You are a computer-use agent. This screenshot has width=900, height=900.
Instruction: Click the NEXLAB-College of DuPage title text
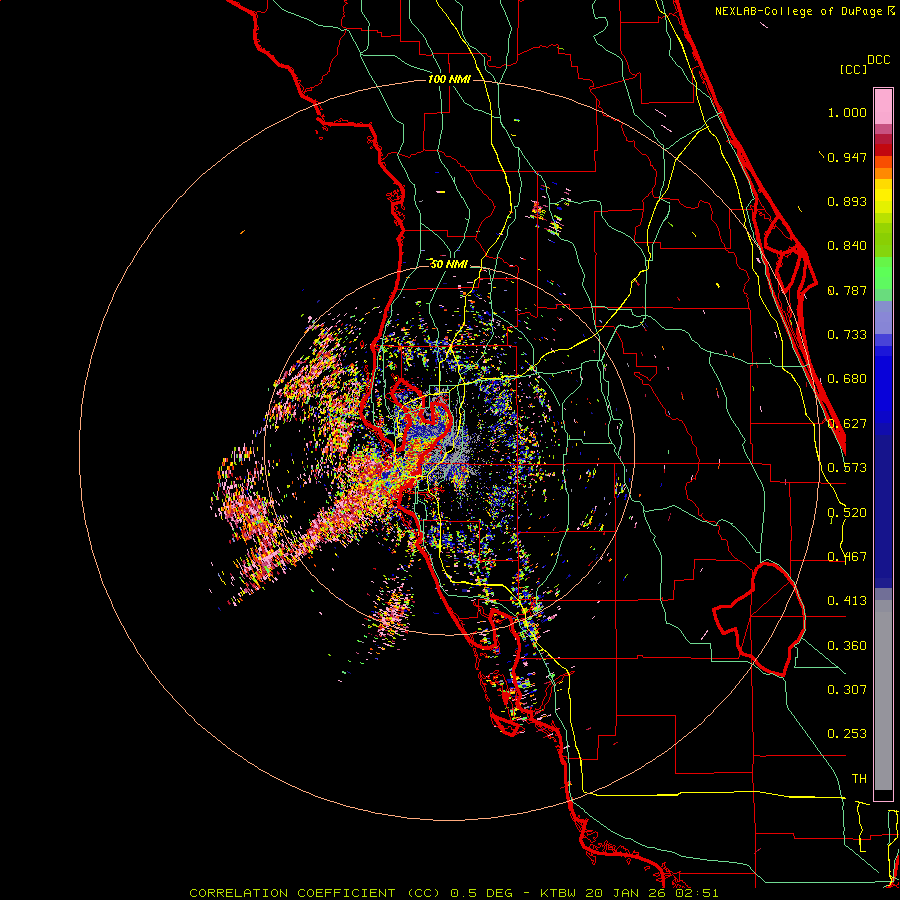click(x=799, y=11)
